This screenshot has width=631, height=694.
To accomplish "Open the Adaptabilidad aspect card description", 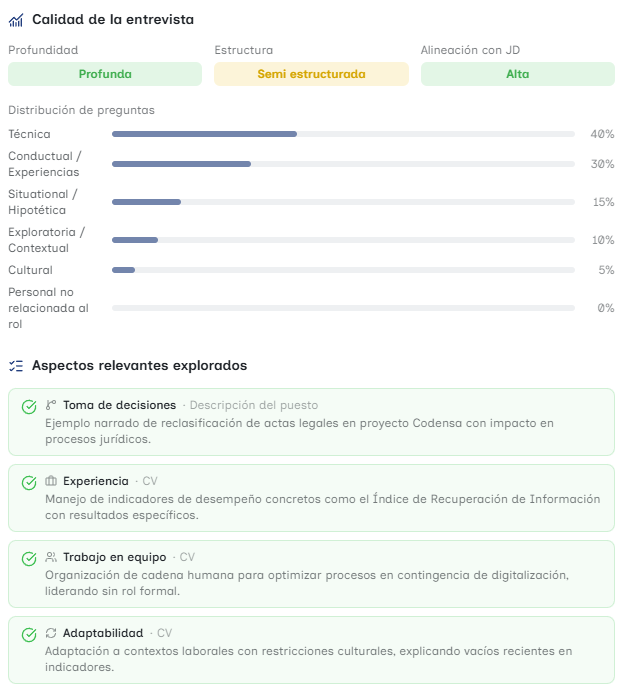I will (308, 659).
